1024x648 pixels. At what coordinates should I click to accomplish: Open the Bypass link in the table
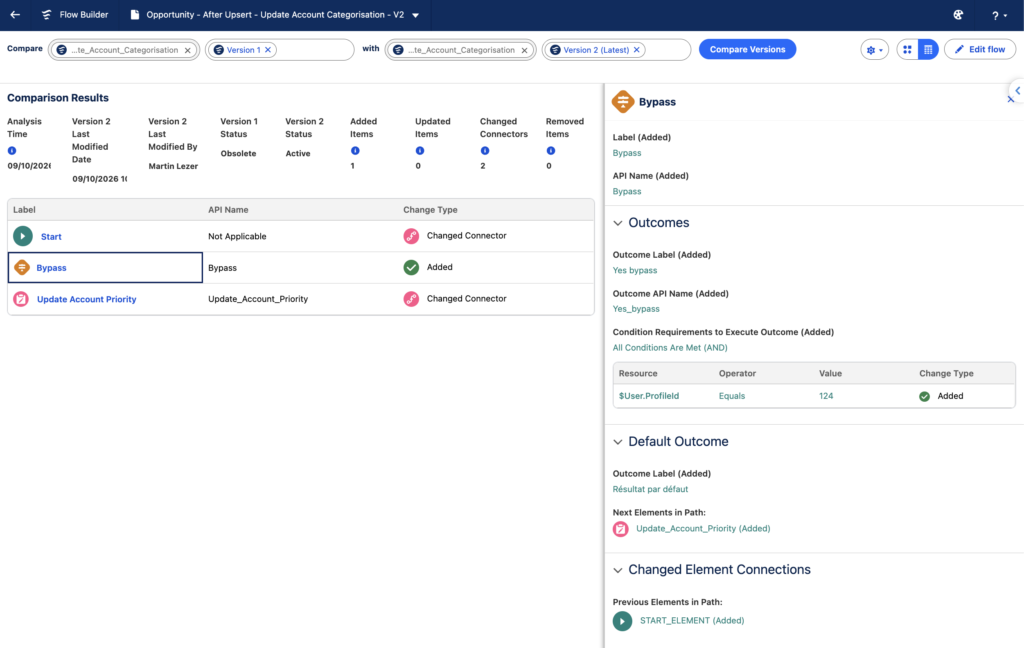click(x=52, y=268)
